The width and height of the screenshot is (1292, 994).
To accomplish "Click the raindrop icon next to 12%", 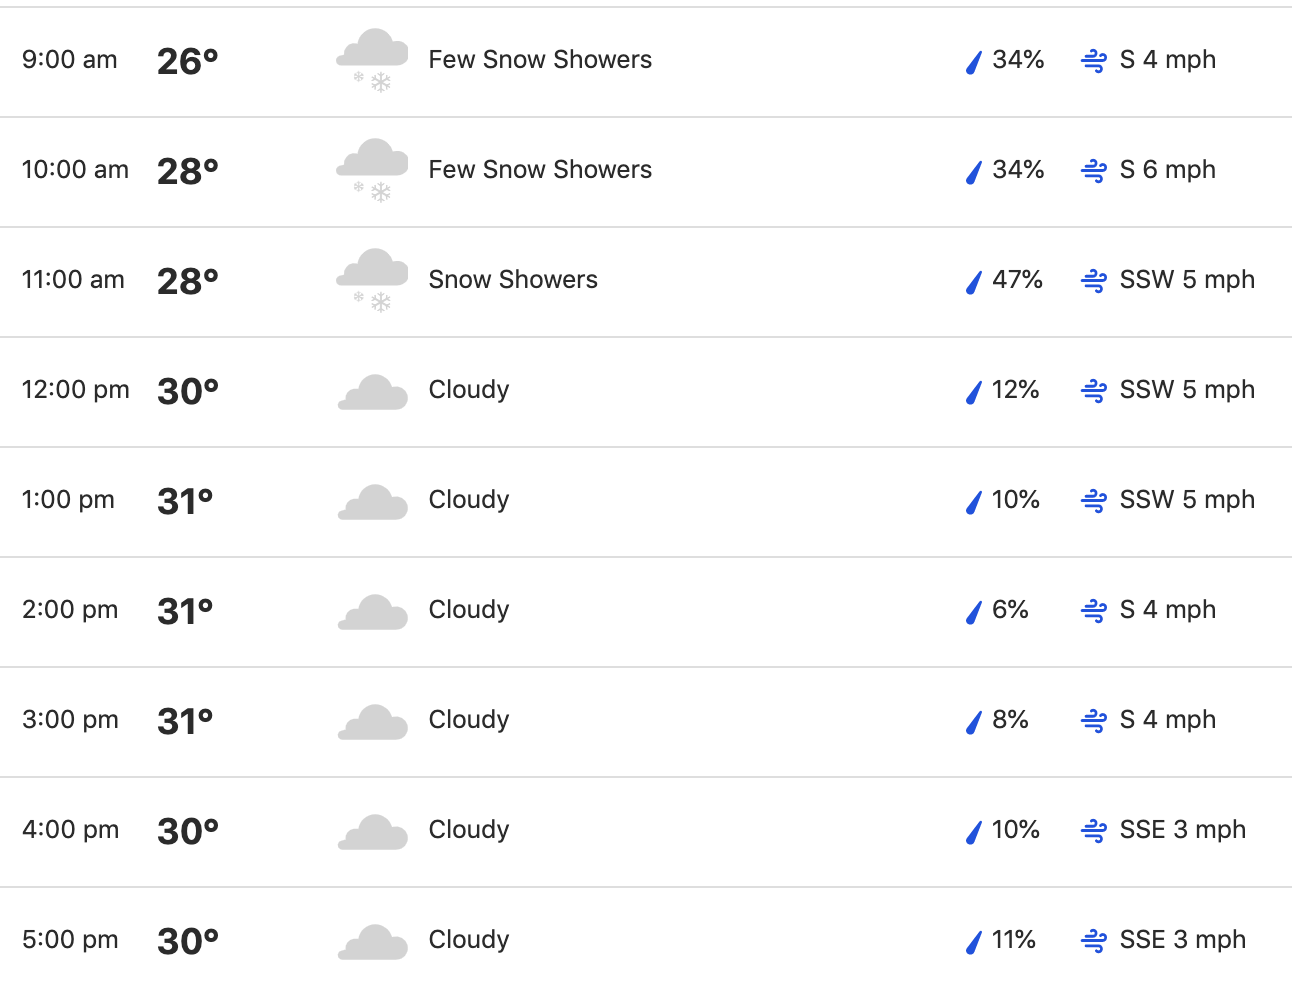I will 974,392.
